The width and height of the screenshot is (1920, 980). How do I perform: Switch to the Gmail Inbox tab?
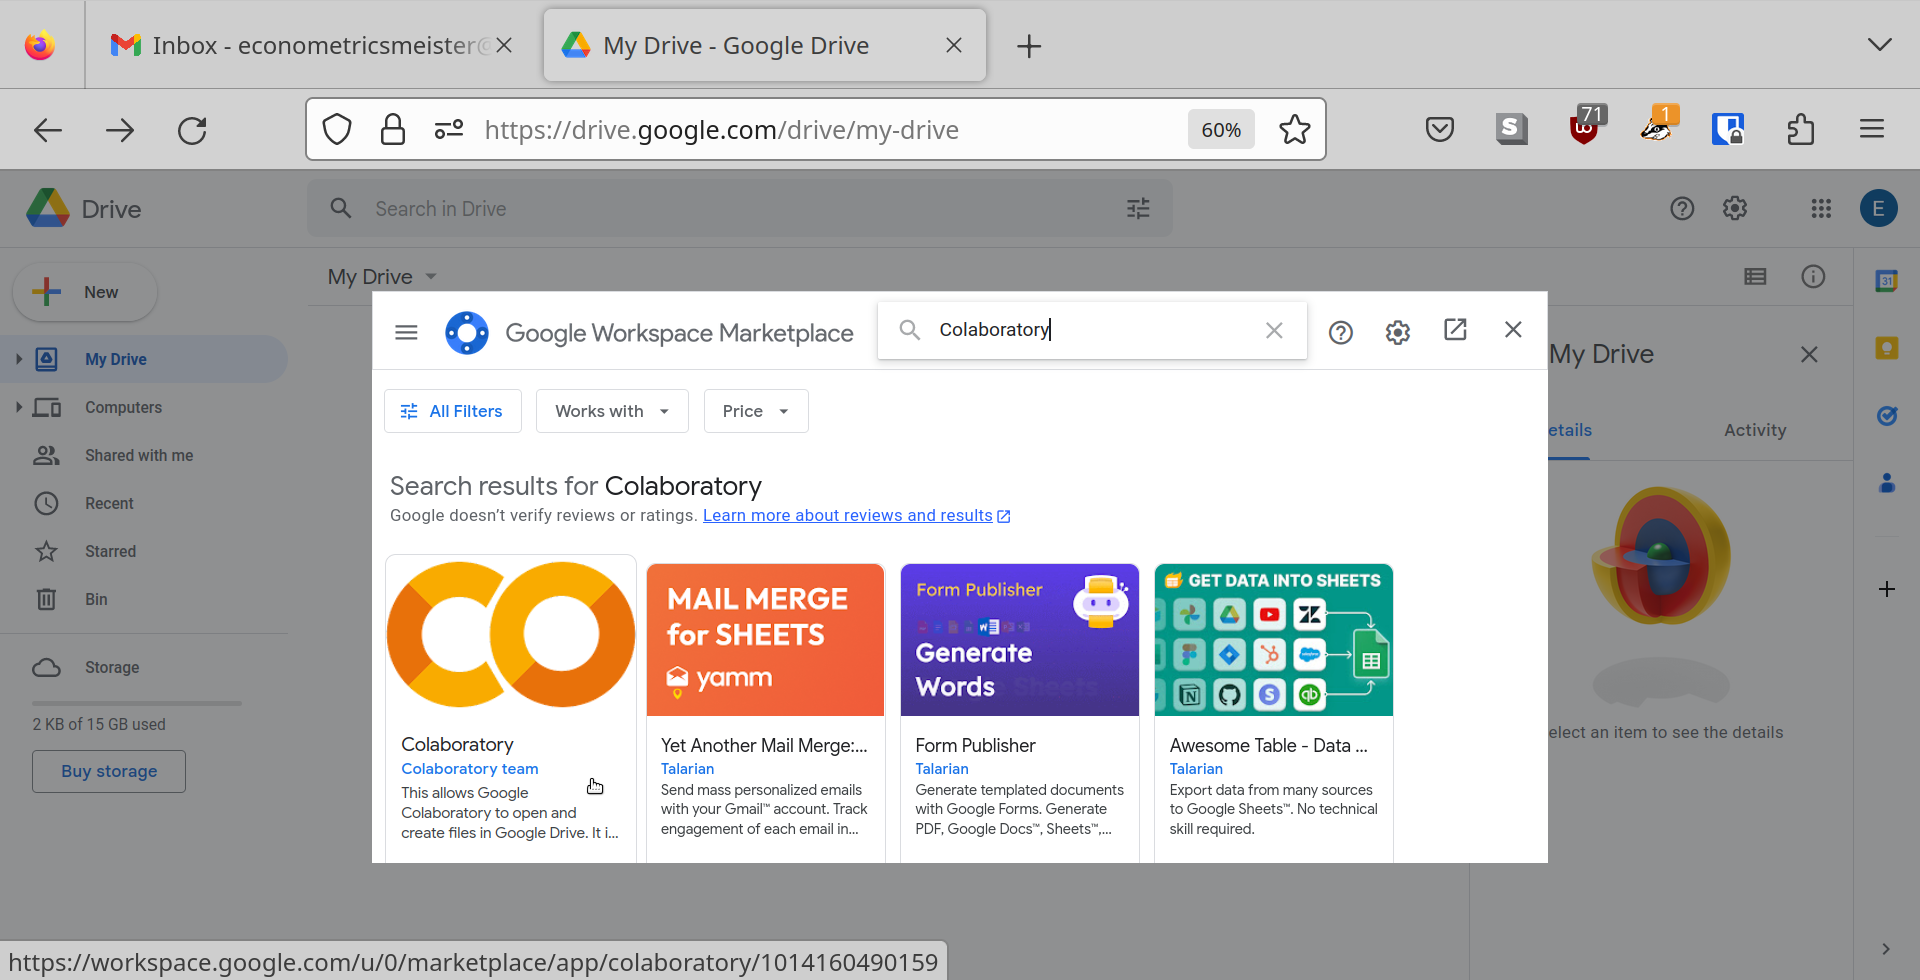310,45
